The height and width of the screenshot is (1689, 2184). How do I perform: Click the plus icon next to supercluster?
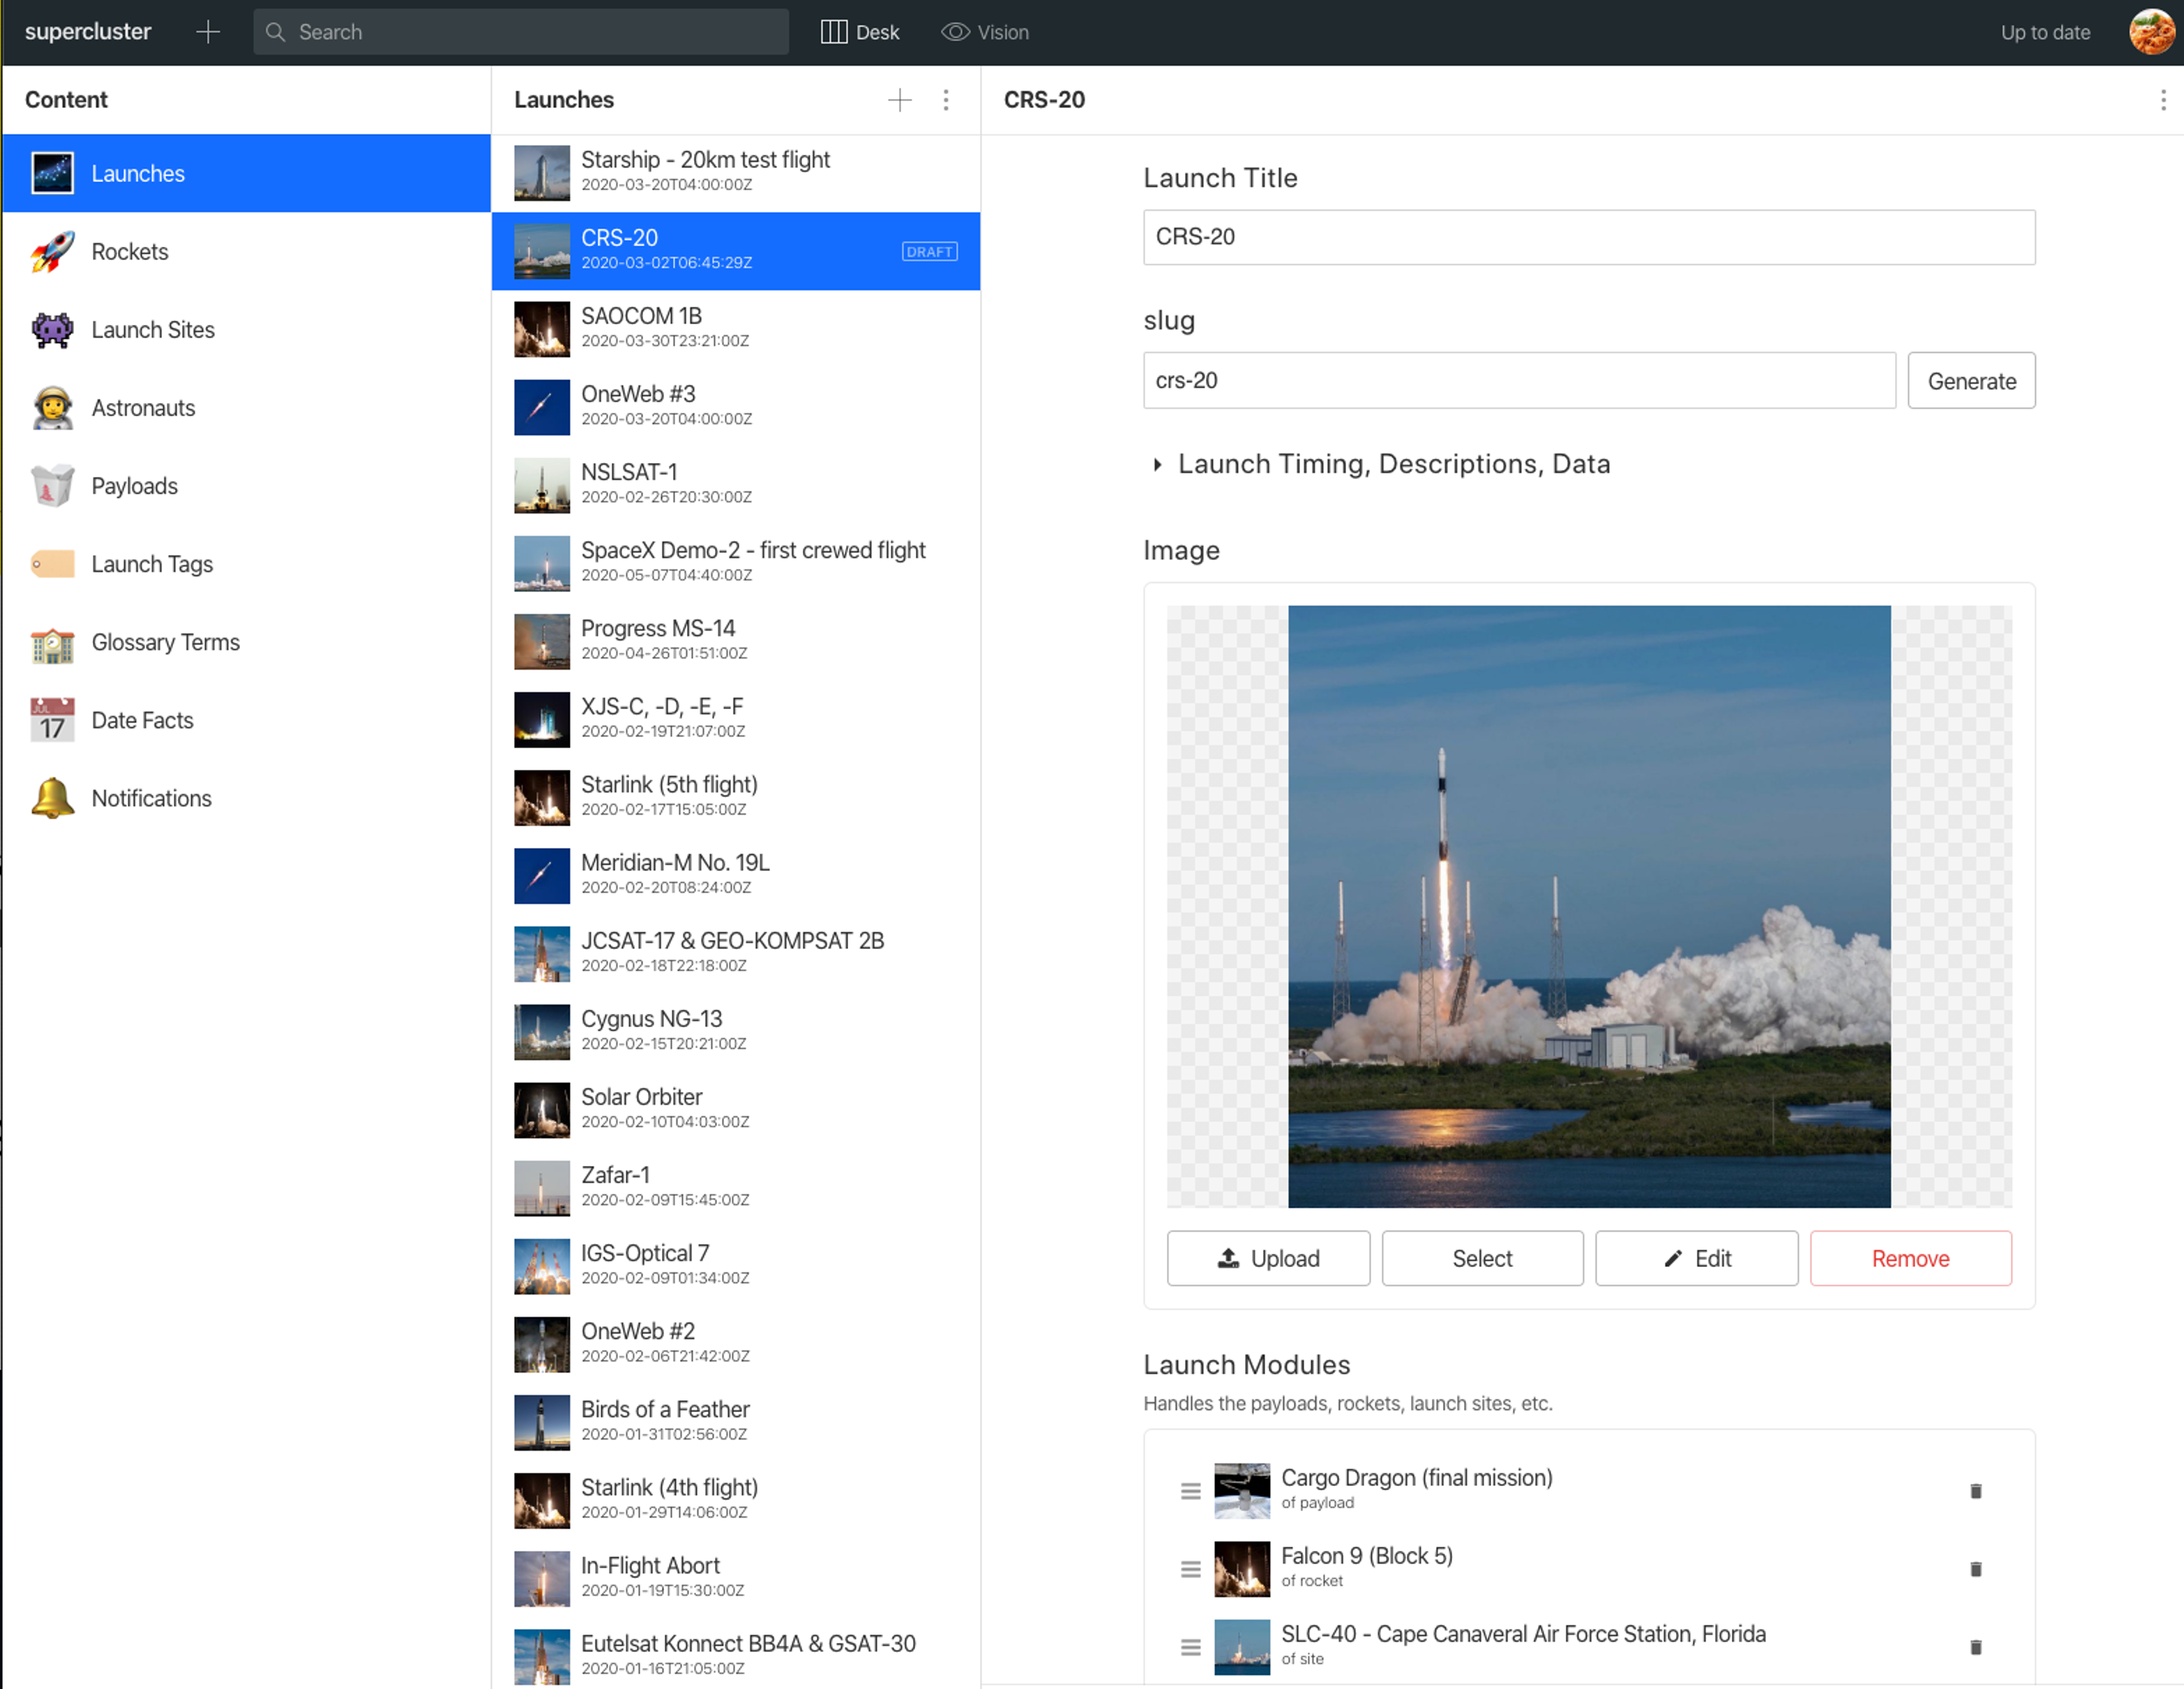coord(208,32)
